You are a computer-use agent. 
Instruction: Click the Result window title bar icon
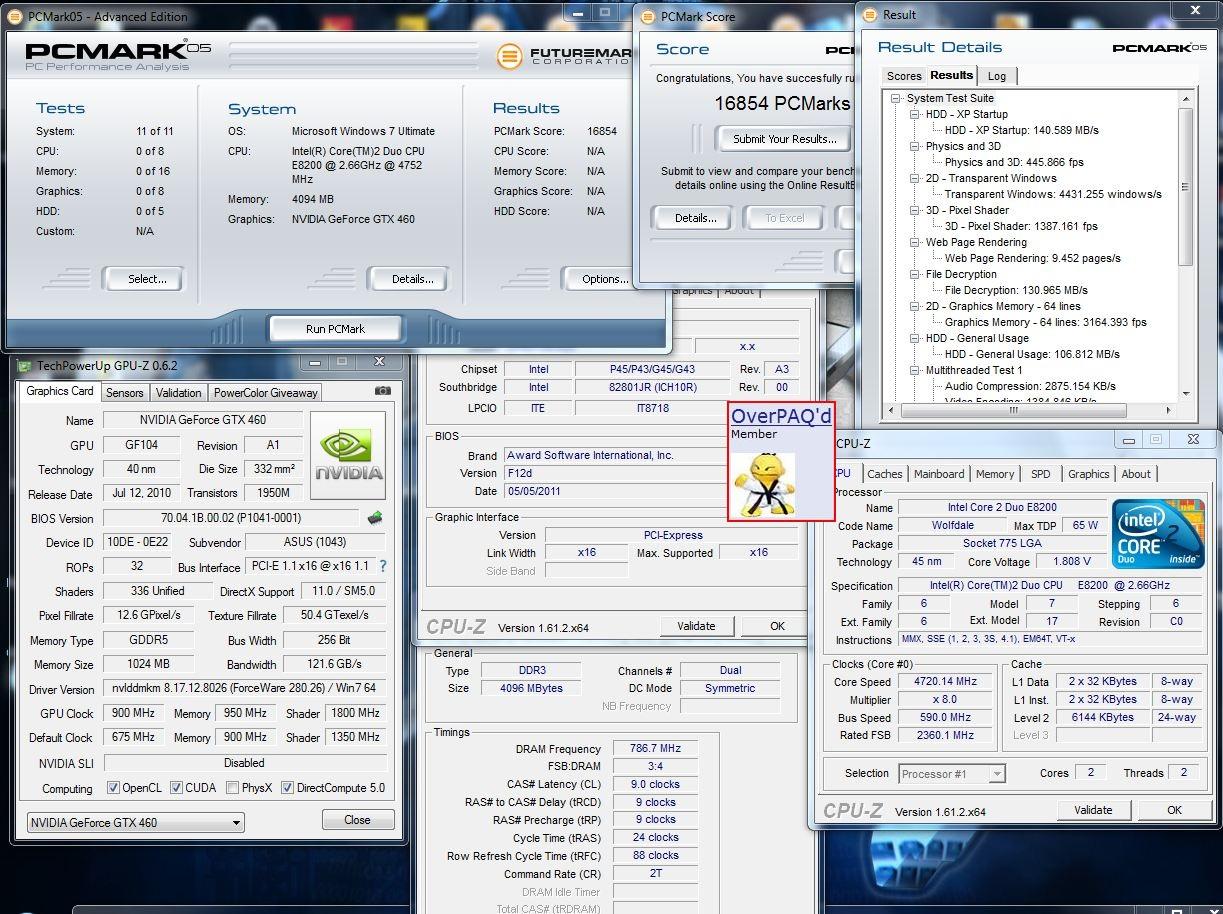[871, 14]
